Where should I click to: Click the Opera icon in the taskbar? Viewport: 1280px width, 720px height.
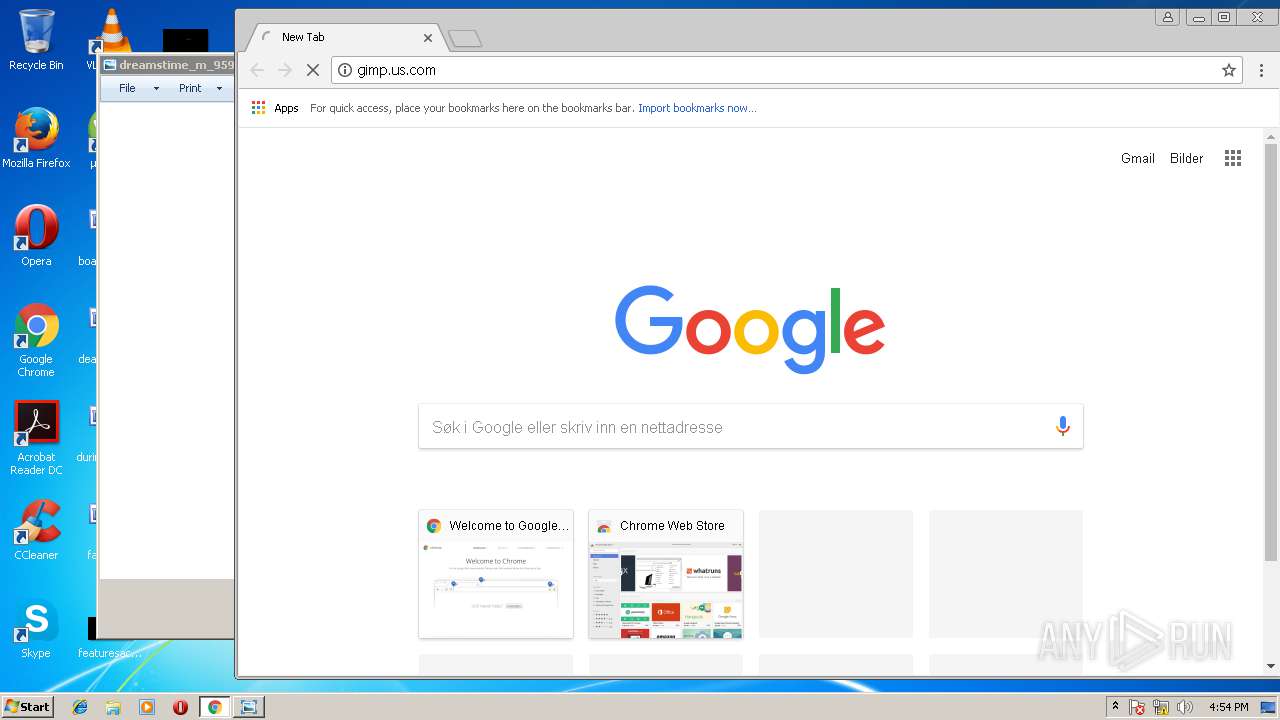(x=180, y=707)
